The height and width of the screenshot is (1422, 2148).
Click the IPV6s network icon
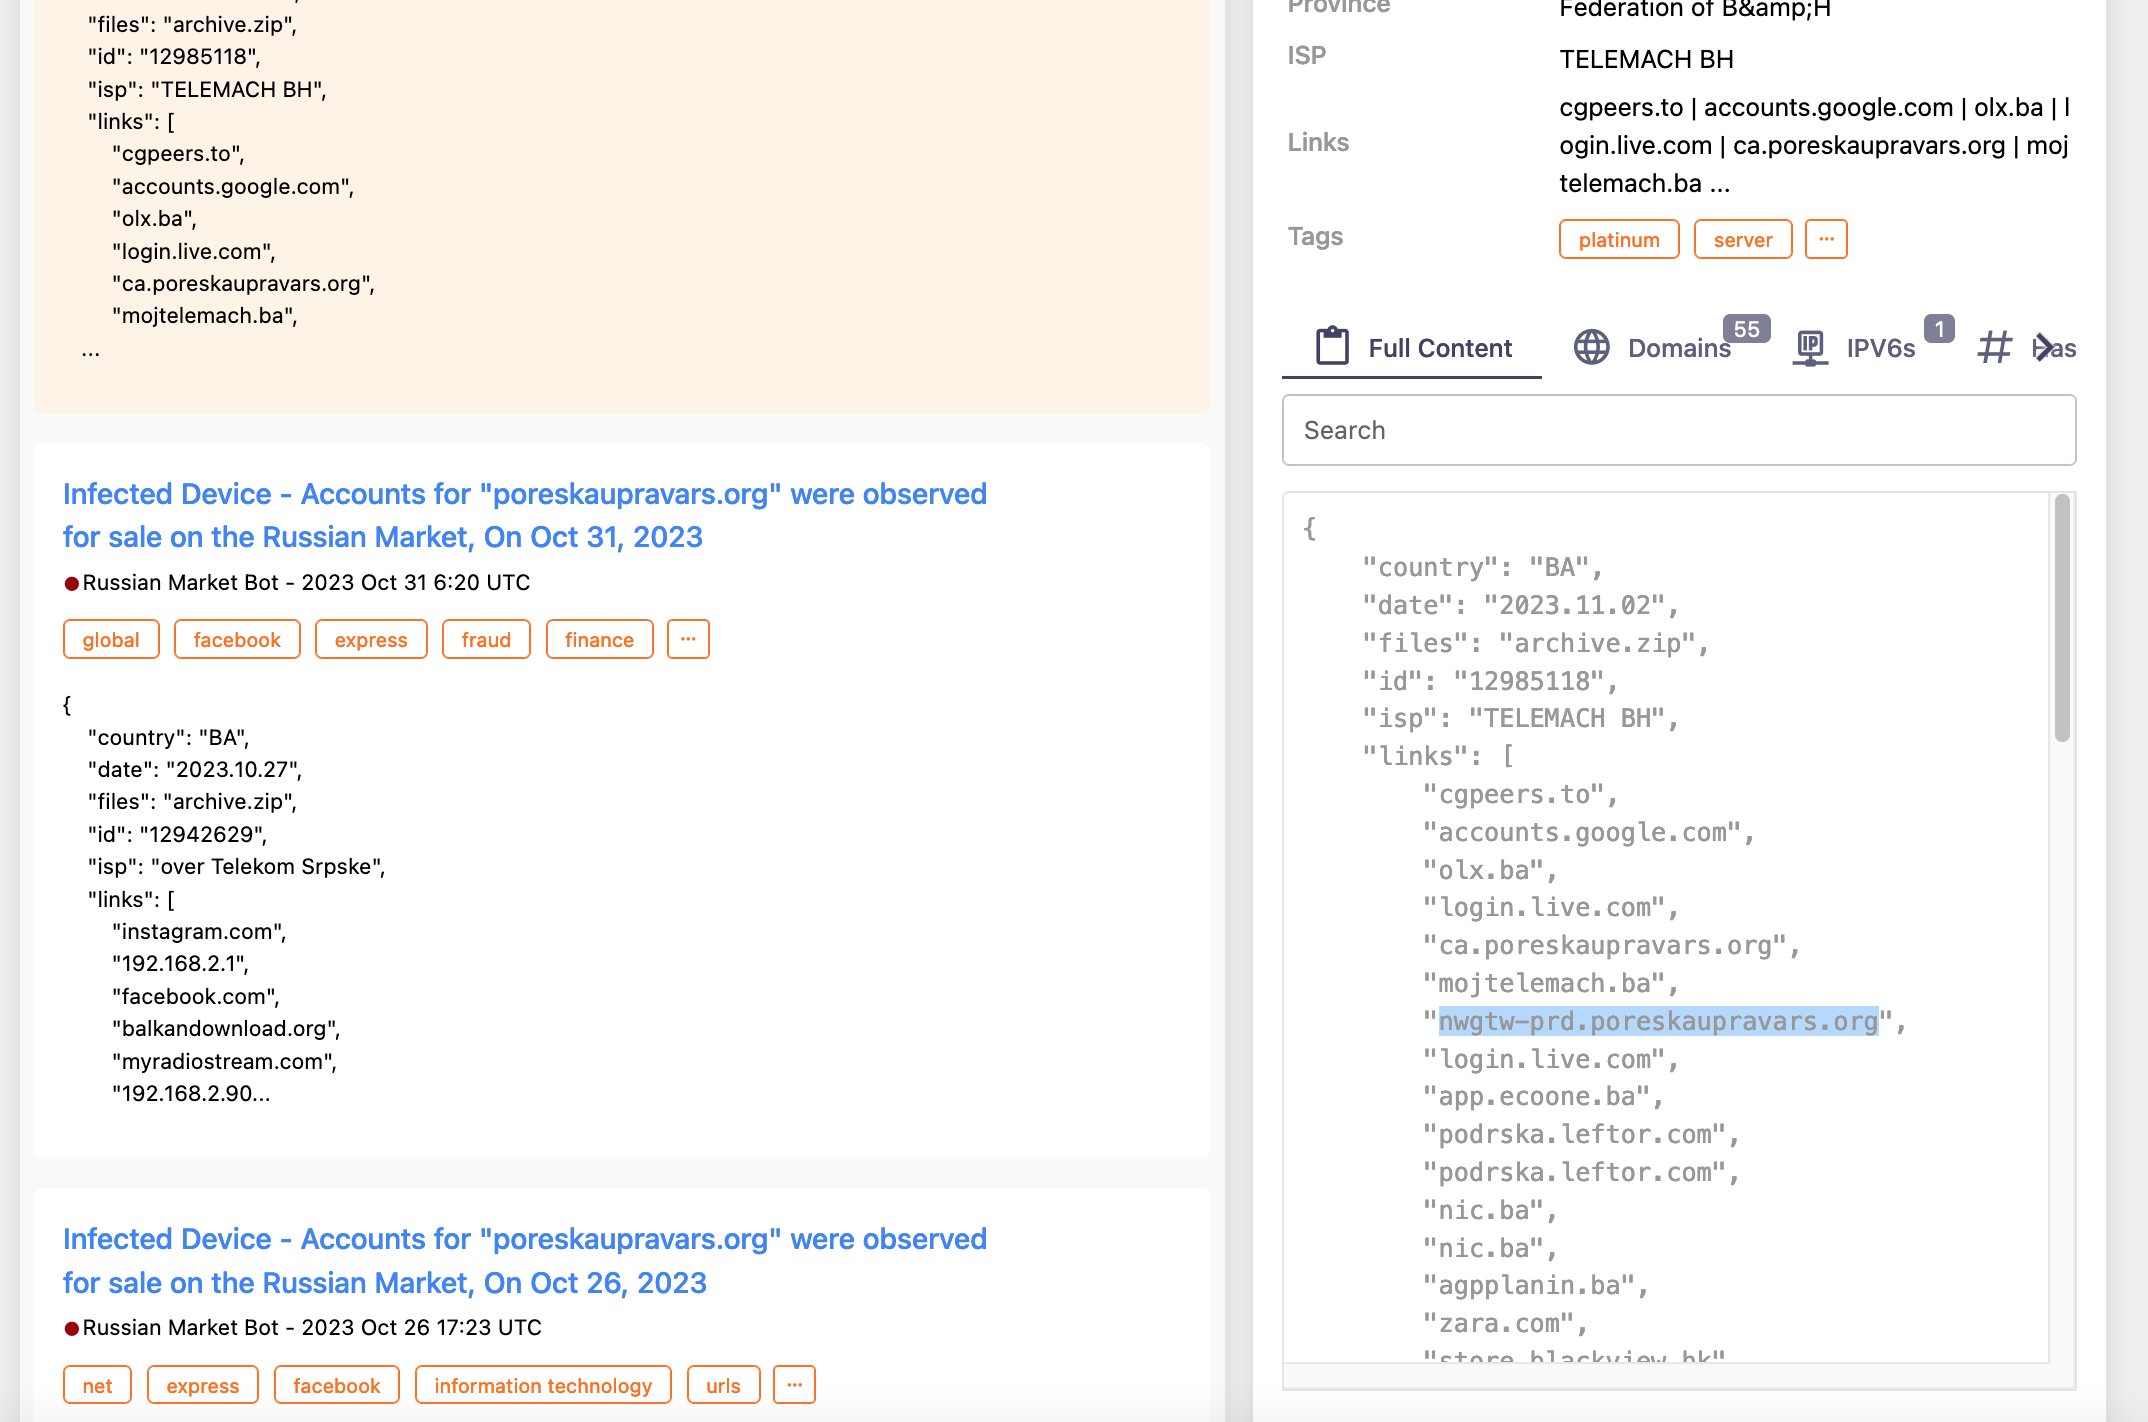[x=1810, y=347]
